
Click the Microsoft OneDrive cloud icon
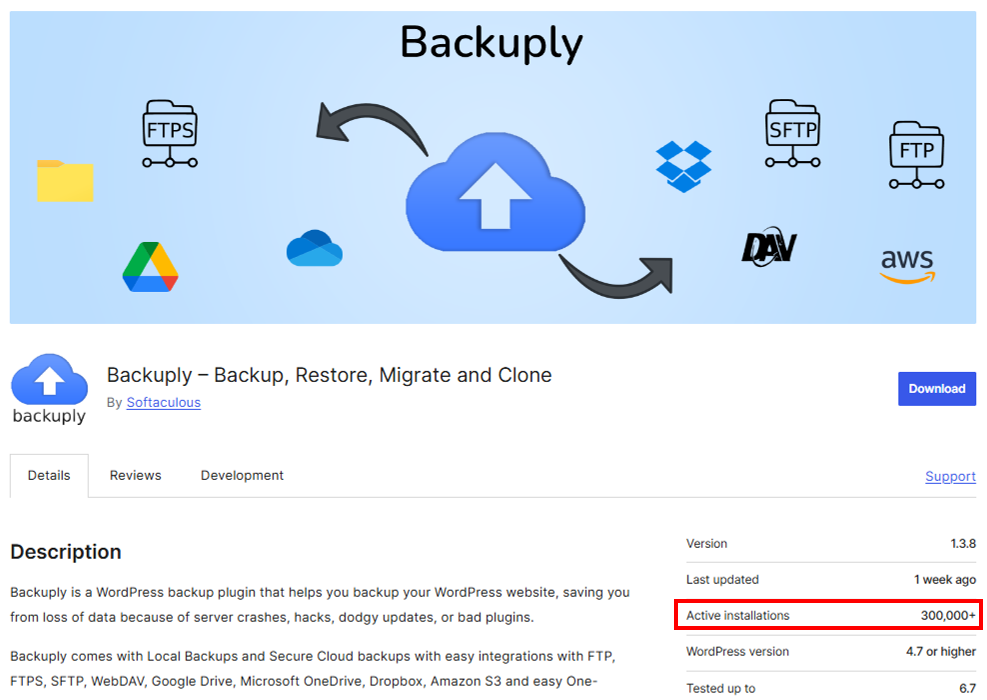click(315, 250)
